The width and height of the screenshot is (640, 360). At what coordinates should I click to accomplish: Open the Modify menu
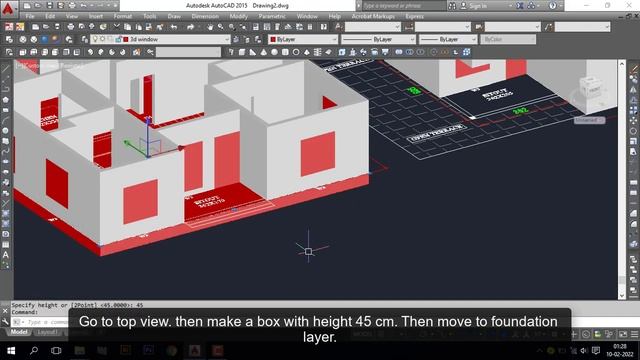click(x=238, y=16)
